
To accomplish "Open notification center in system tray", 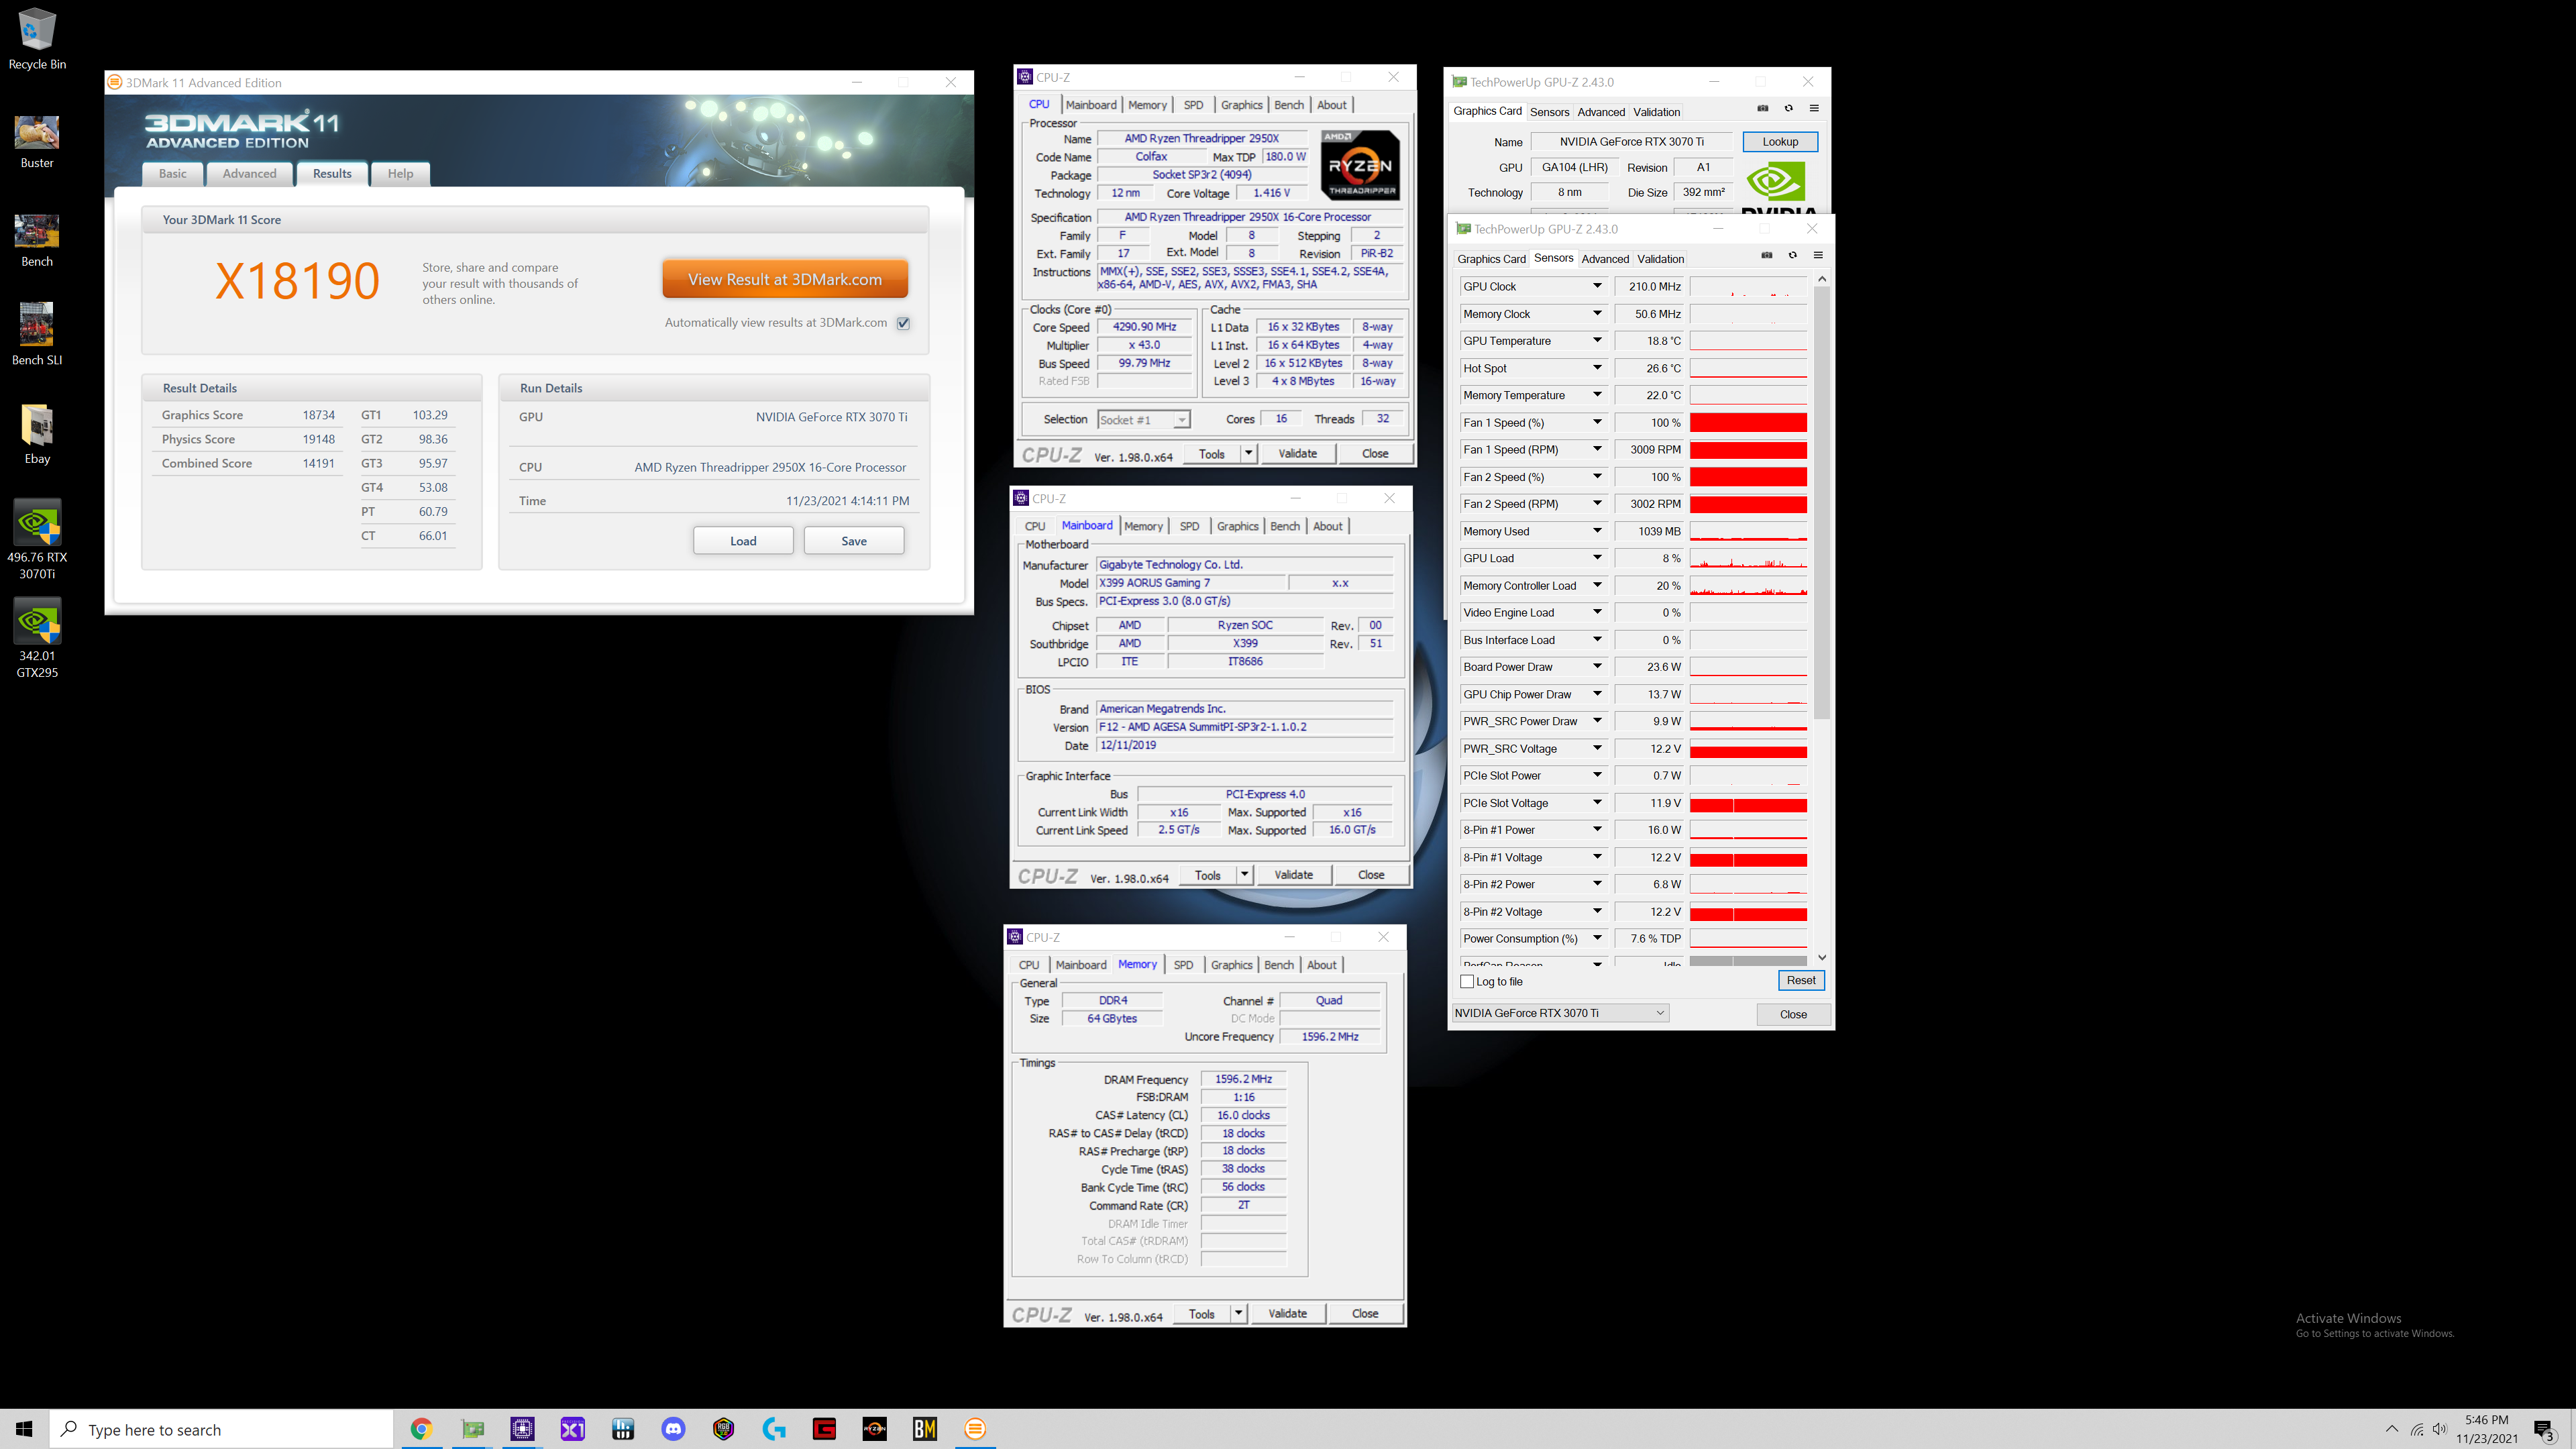I will pos(2543,1429).
